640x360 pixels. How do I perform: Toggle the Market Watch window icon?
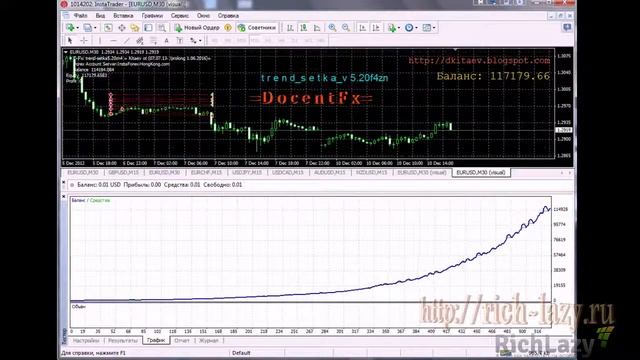click(x=108, y=28)
